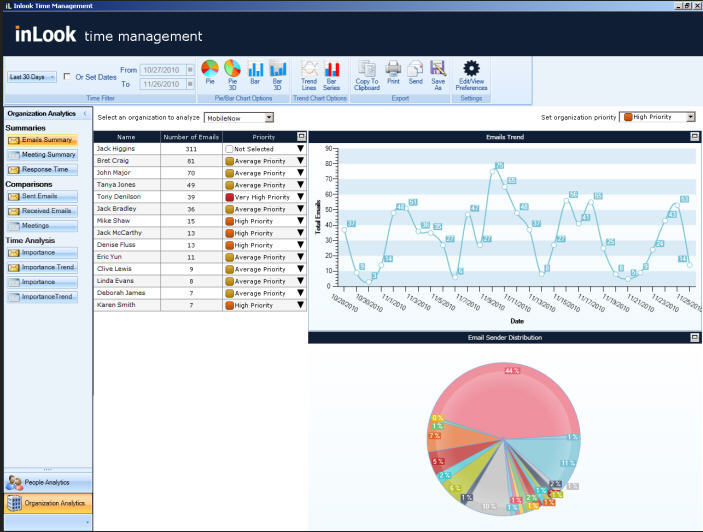Open priority dropdown for Bret Craig
This screenshot has height=532, width=703.
[x=300, y=160]
